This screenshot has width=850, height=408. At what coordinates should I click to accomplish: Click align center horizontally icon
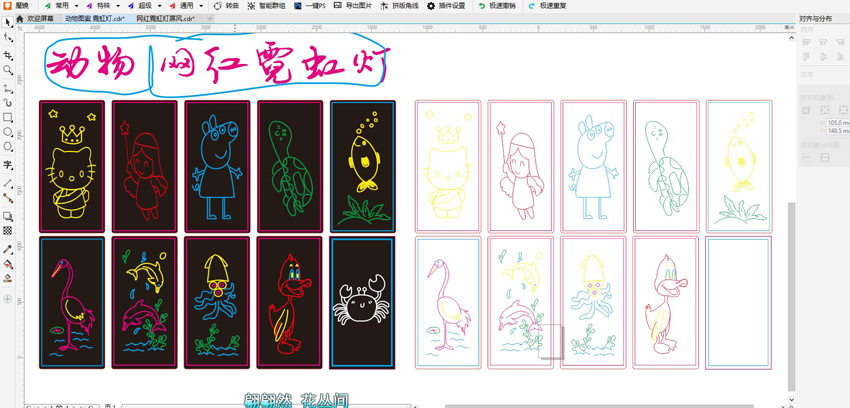823,42
